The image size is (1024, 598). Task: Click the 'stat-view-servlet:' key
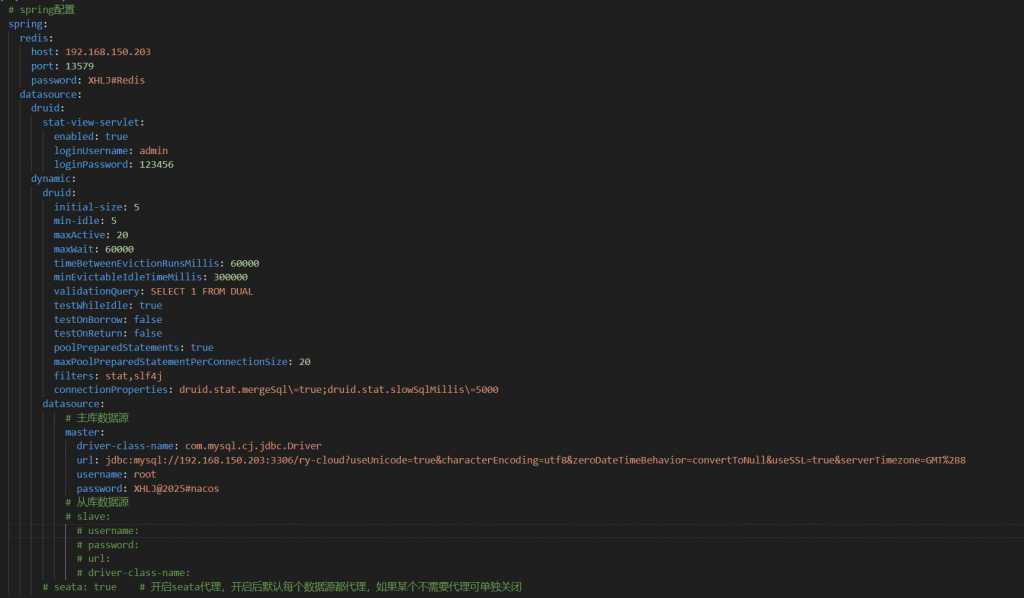click(93, 122)
